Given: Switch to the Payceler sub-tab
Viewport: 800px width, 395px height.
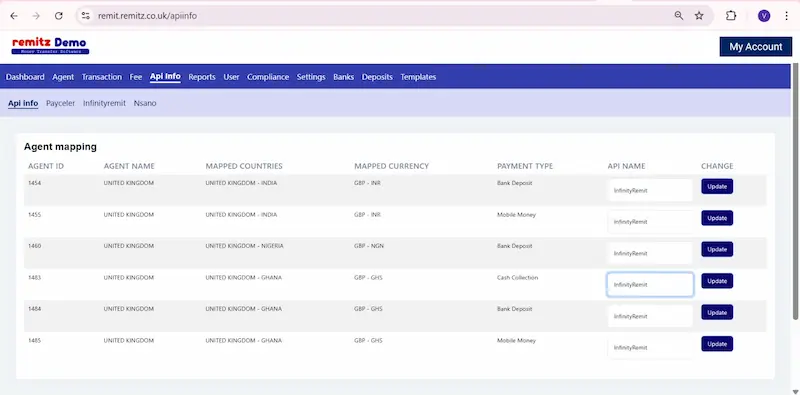Looking at the screenshot, I should (60, 103).
